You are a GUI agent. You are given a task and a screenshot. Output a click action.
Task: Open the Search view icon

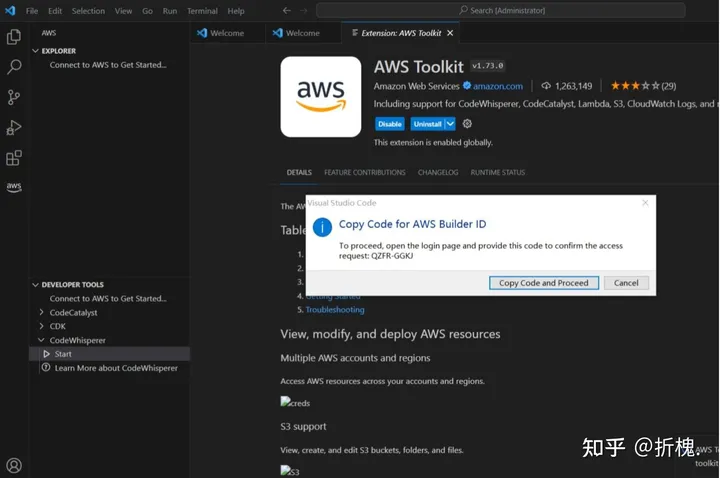click(x=14, y=67)
